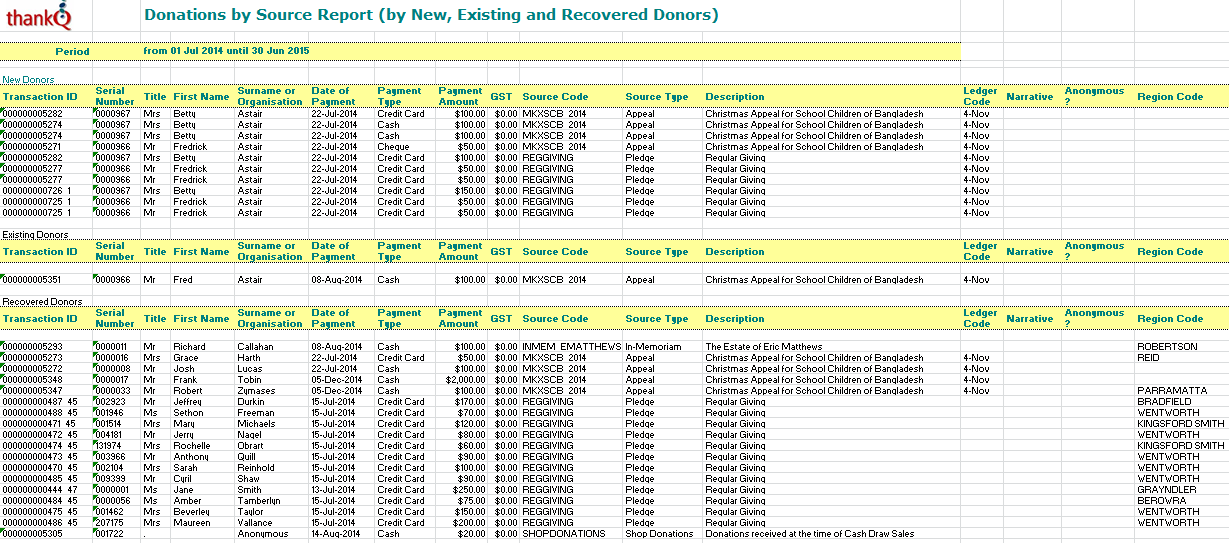
Task: Select description 'The Estate of Eric Matthews'
Action: coord(765,347)
